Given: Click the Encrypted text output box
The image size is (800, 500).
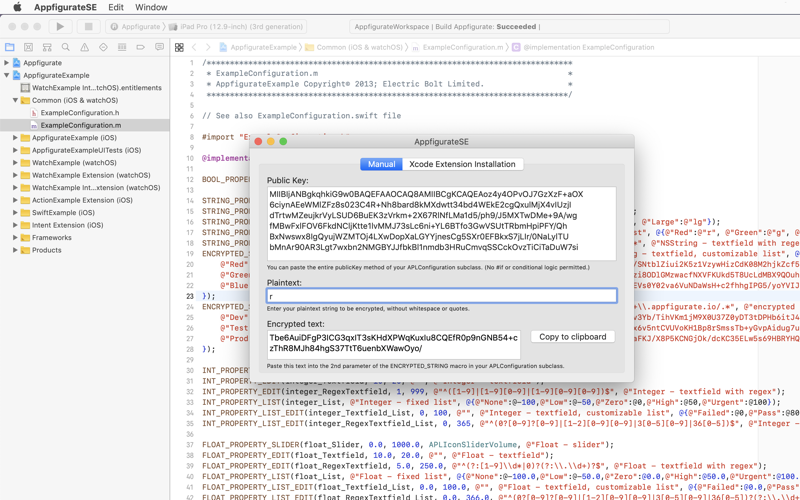Looking at the screenshot, I should [393, 345].
